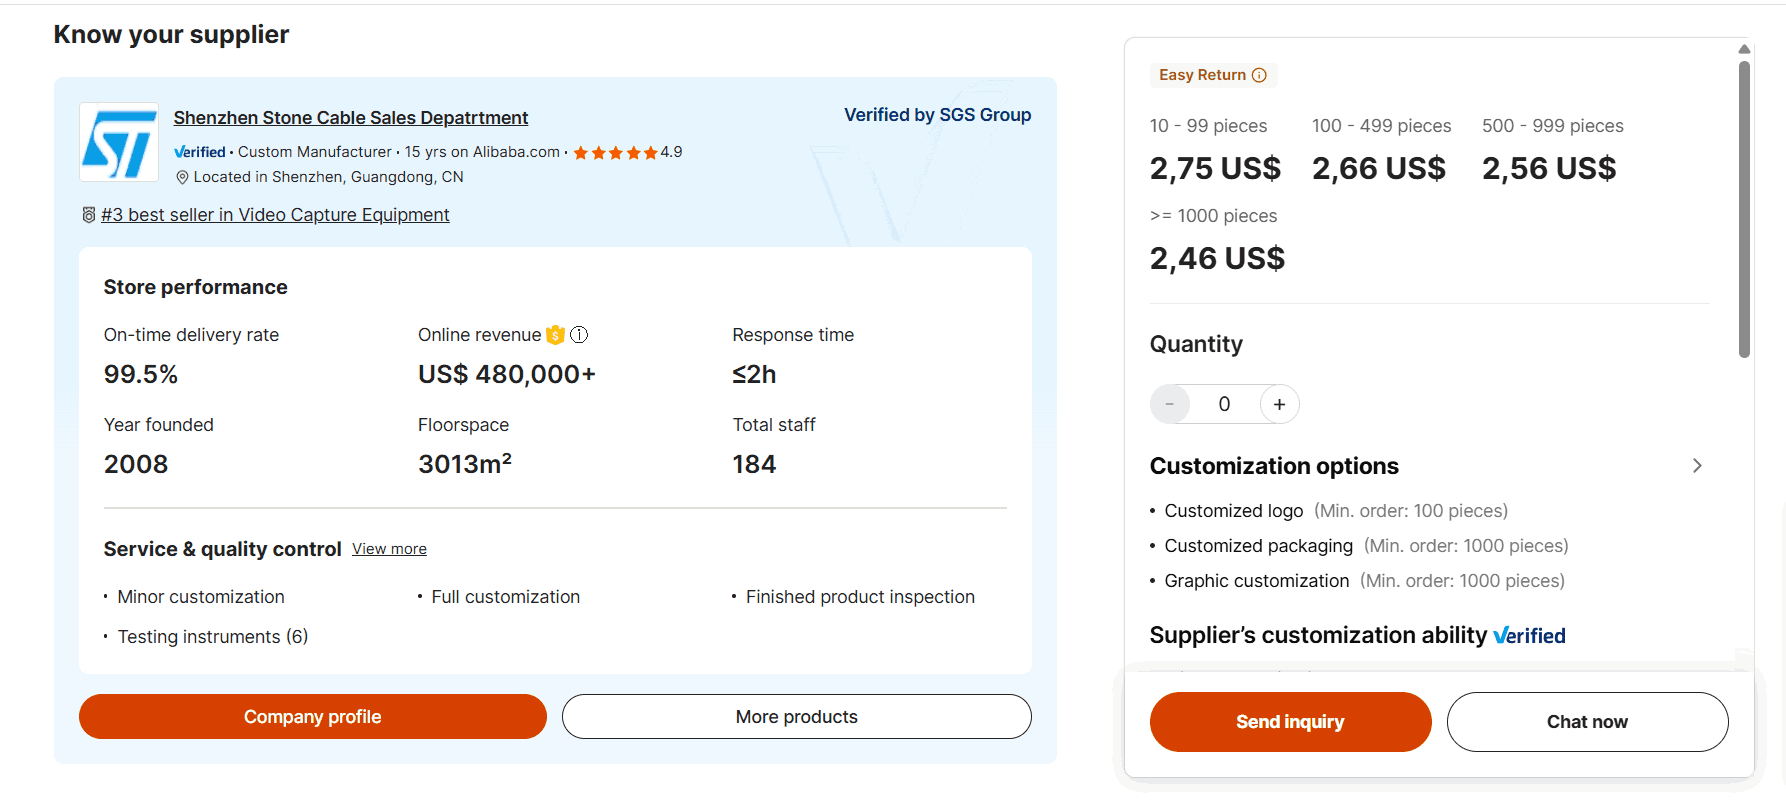1786x802 pixels.
Task: Open #3 best seller in Video Capture Equipment
Action: click(275, 215)
